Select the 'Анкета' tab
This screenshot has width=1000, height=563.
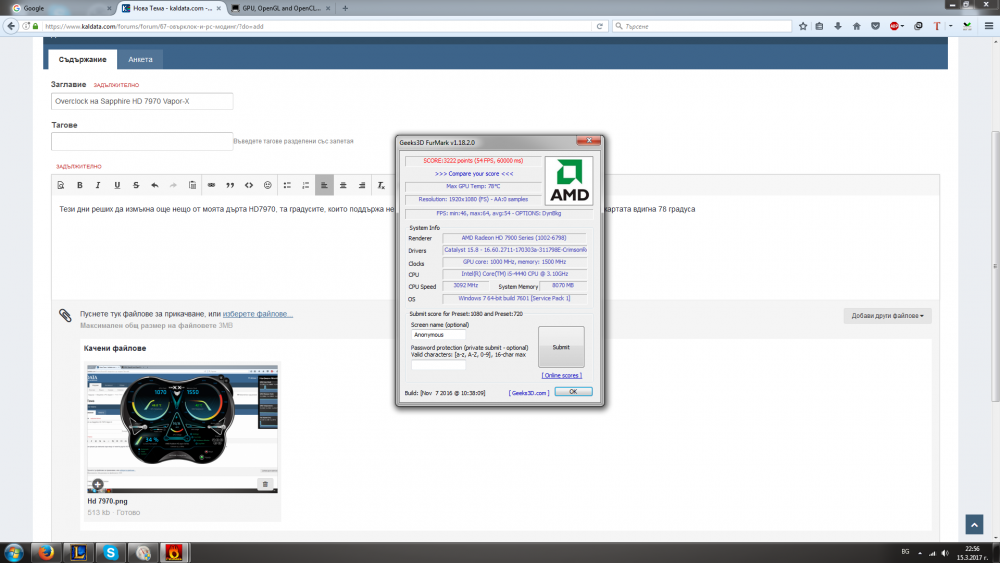pyautogui.click(x=140, y=59)
